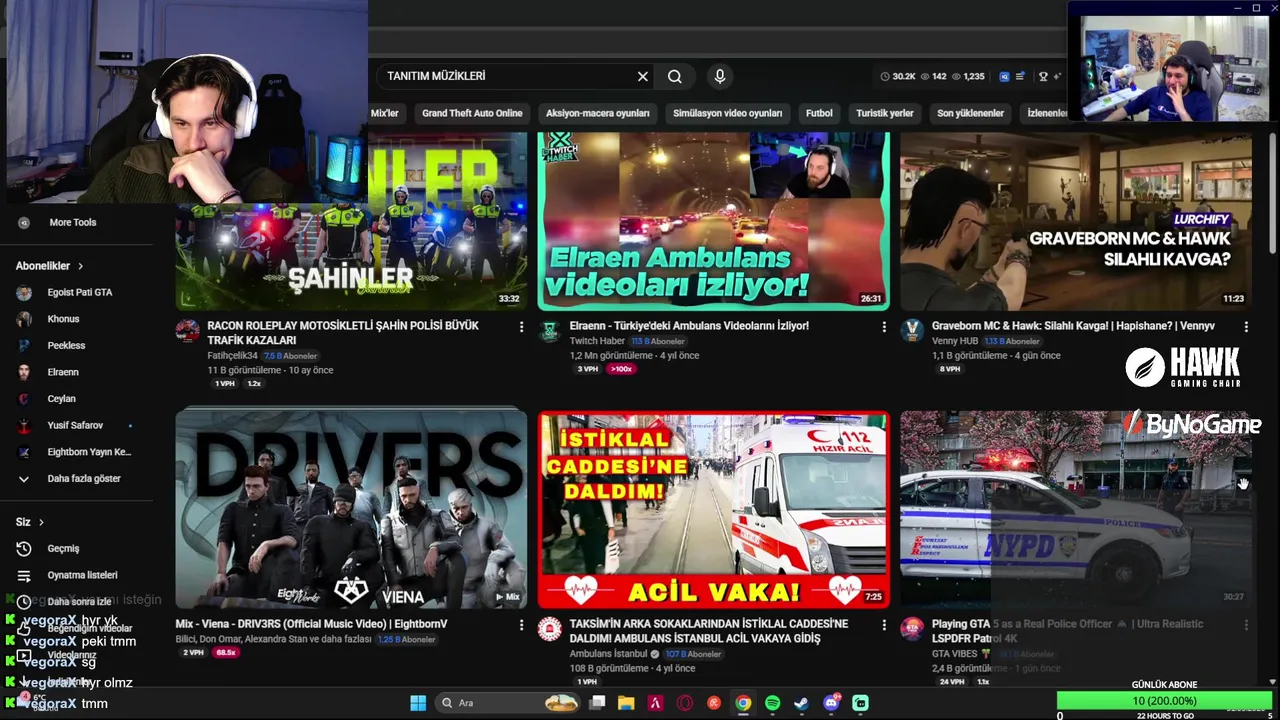Open Spotify from the taskbar
This screenshot has height=720, width=1280.
tap(772, 703)
